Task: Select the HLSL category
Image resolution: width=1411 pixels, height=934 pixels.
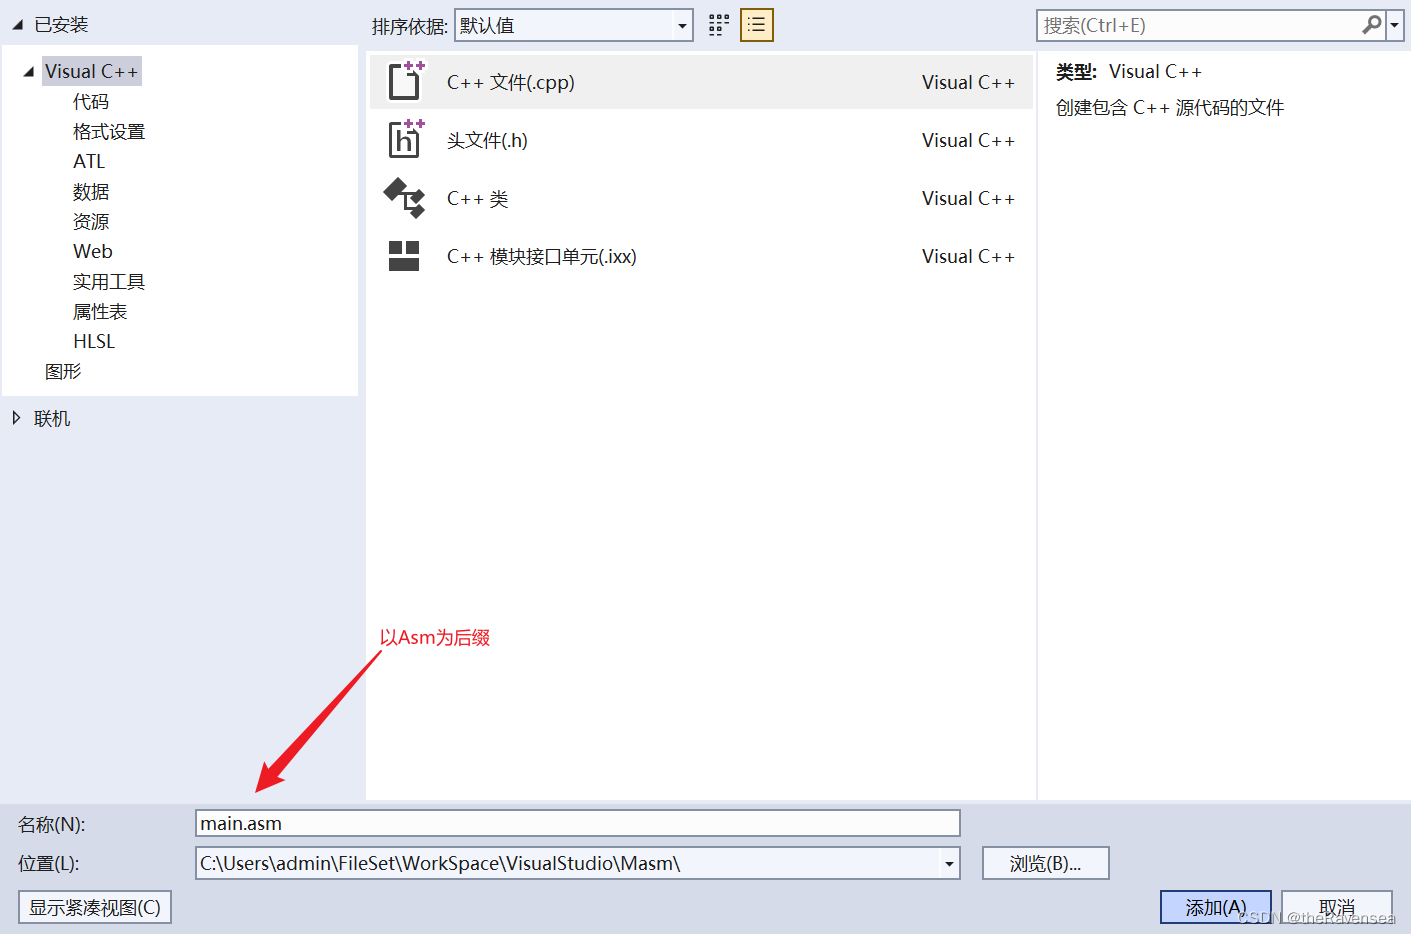Action: coord(93,341)
